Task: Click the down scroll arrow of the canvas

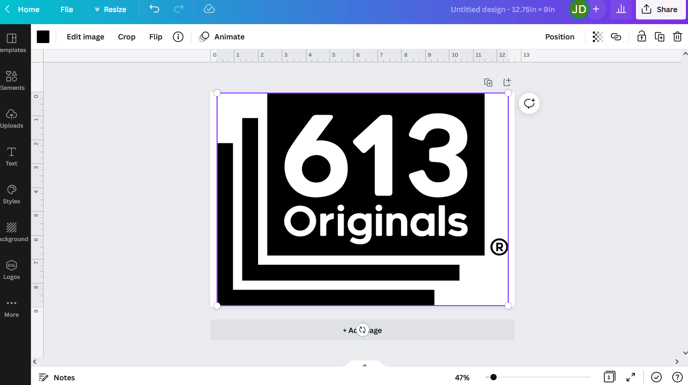Action: 685,353
